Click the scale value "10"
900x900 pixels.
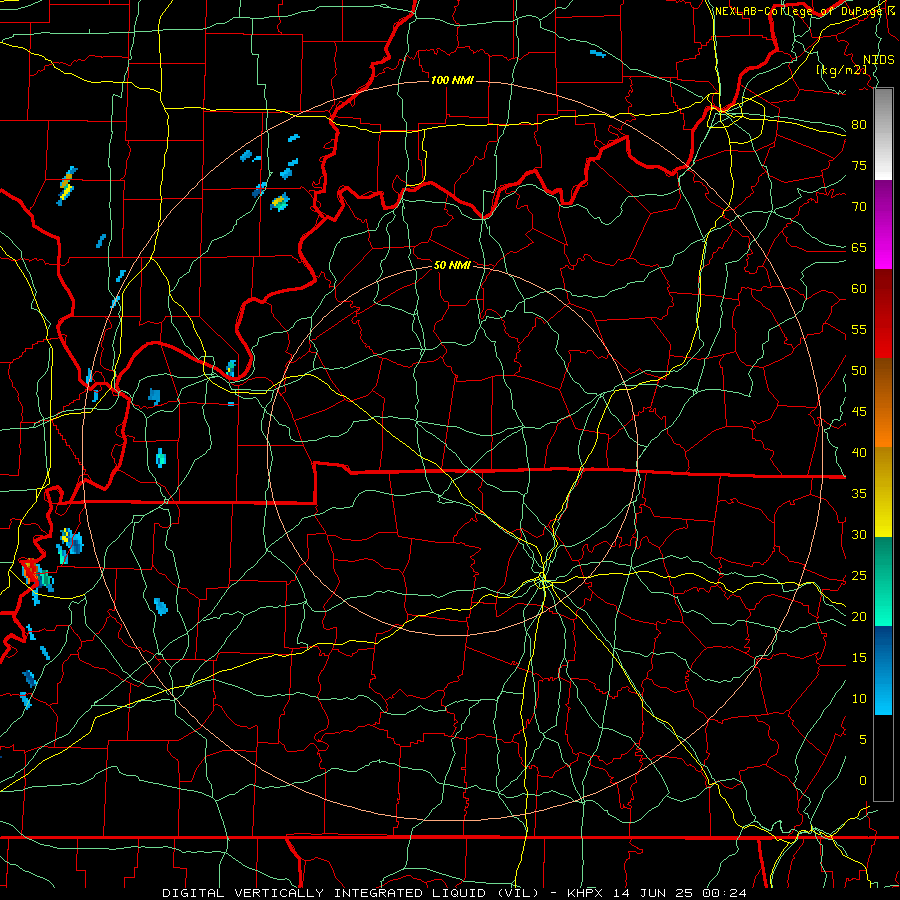[859, 699]
